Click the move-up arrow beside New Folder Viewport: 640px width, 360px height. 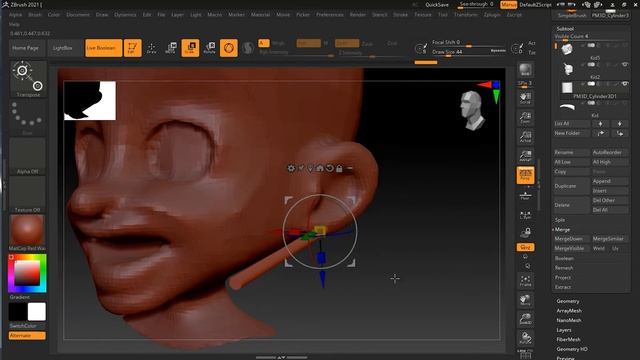coord(600,133)
